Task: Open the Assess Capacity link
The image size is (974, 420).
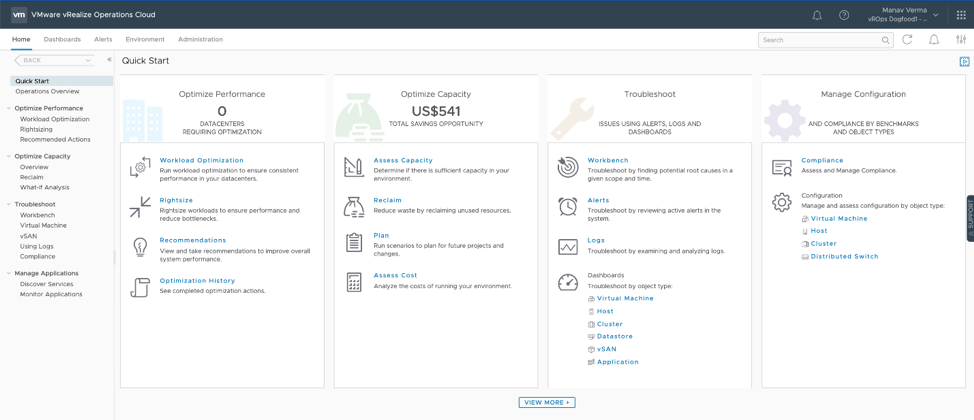Action: (x=403, y=160)
